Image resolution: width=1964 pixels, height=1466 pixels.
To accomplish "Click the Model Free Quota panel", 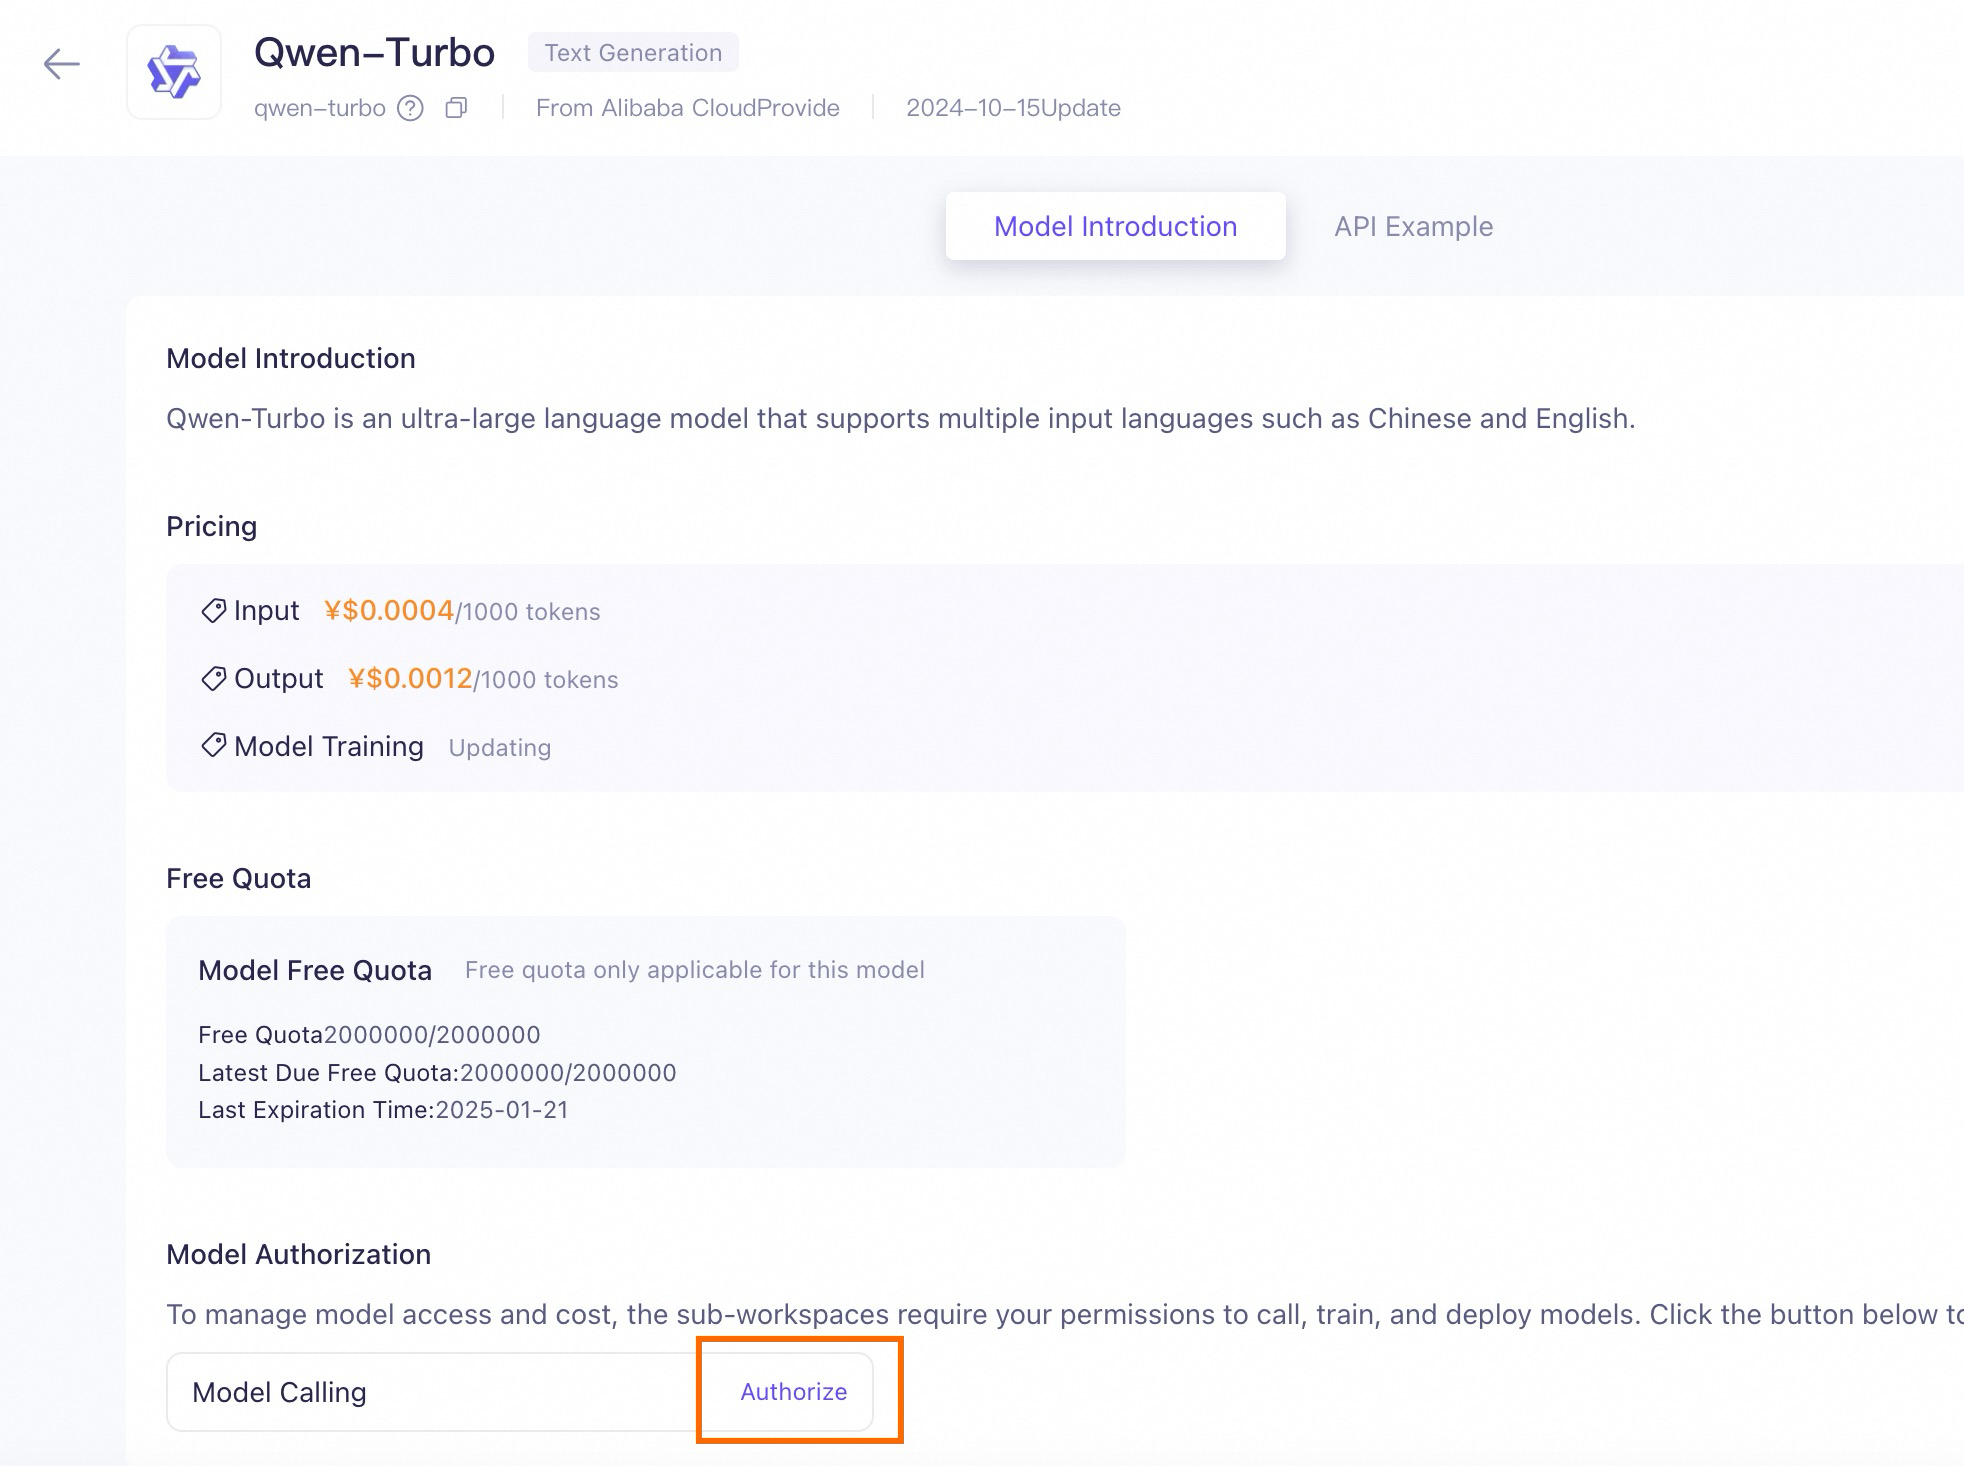I will [646, 1040].
